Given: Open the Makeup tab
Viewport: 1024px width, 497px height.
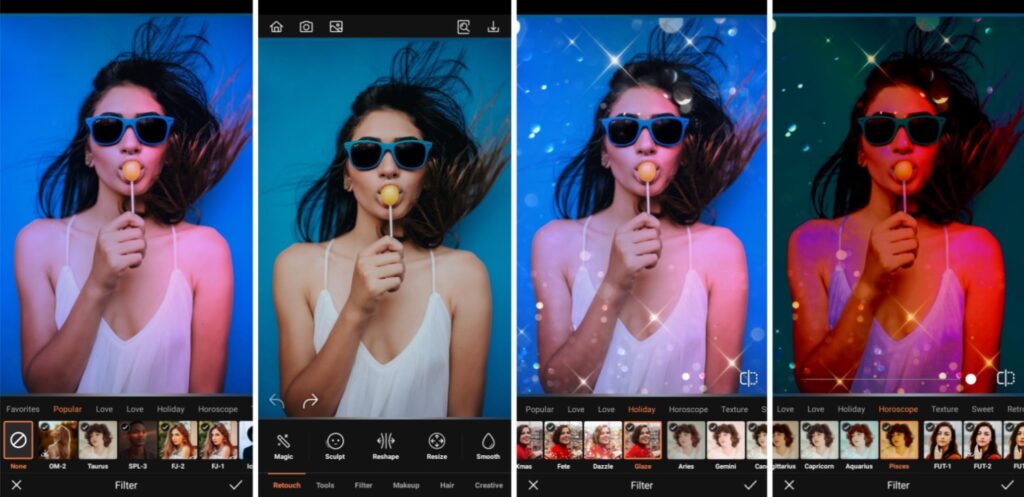Looking at the screenshot, I should tap(406, 485).
